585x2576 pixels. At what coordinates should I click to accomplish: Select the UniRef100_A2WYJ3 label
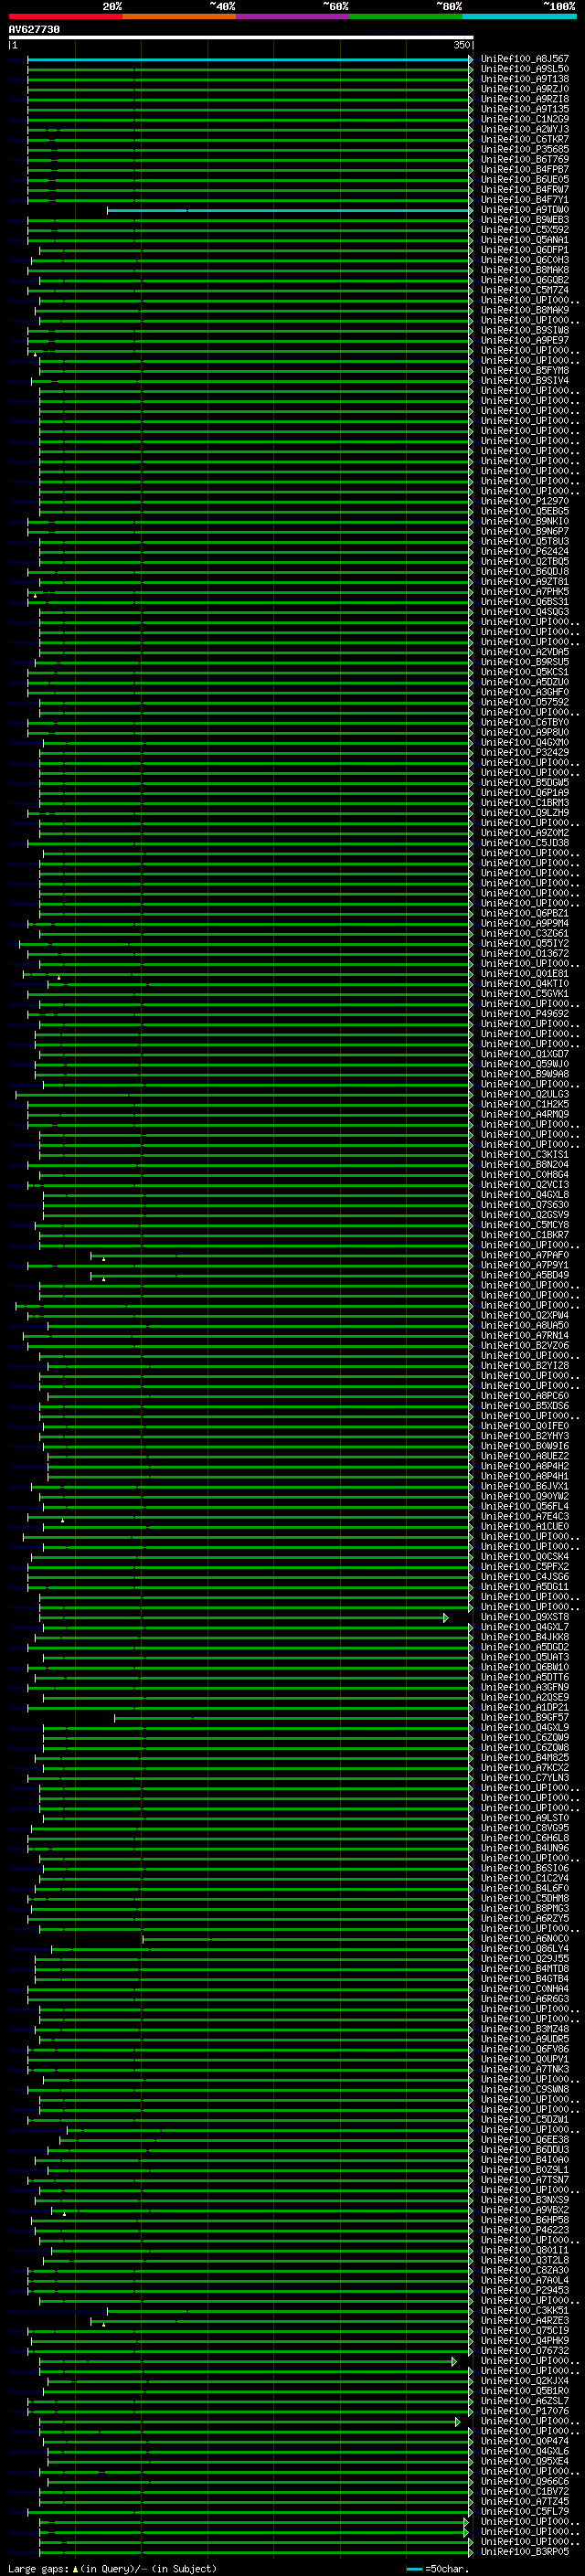click(525, 129)
